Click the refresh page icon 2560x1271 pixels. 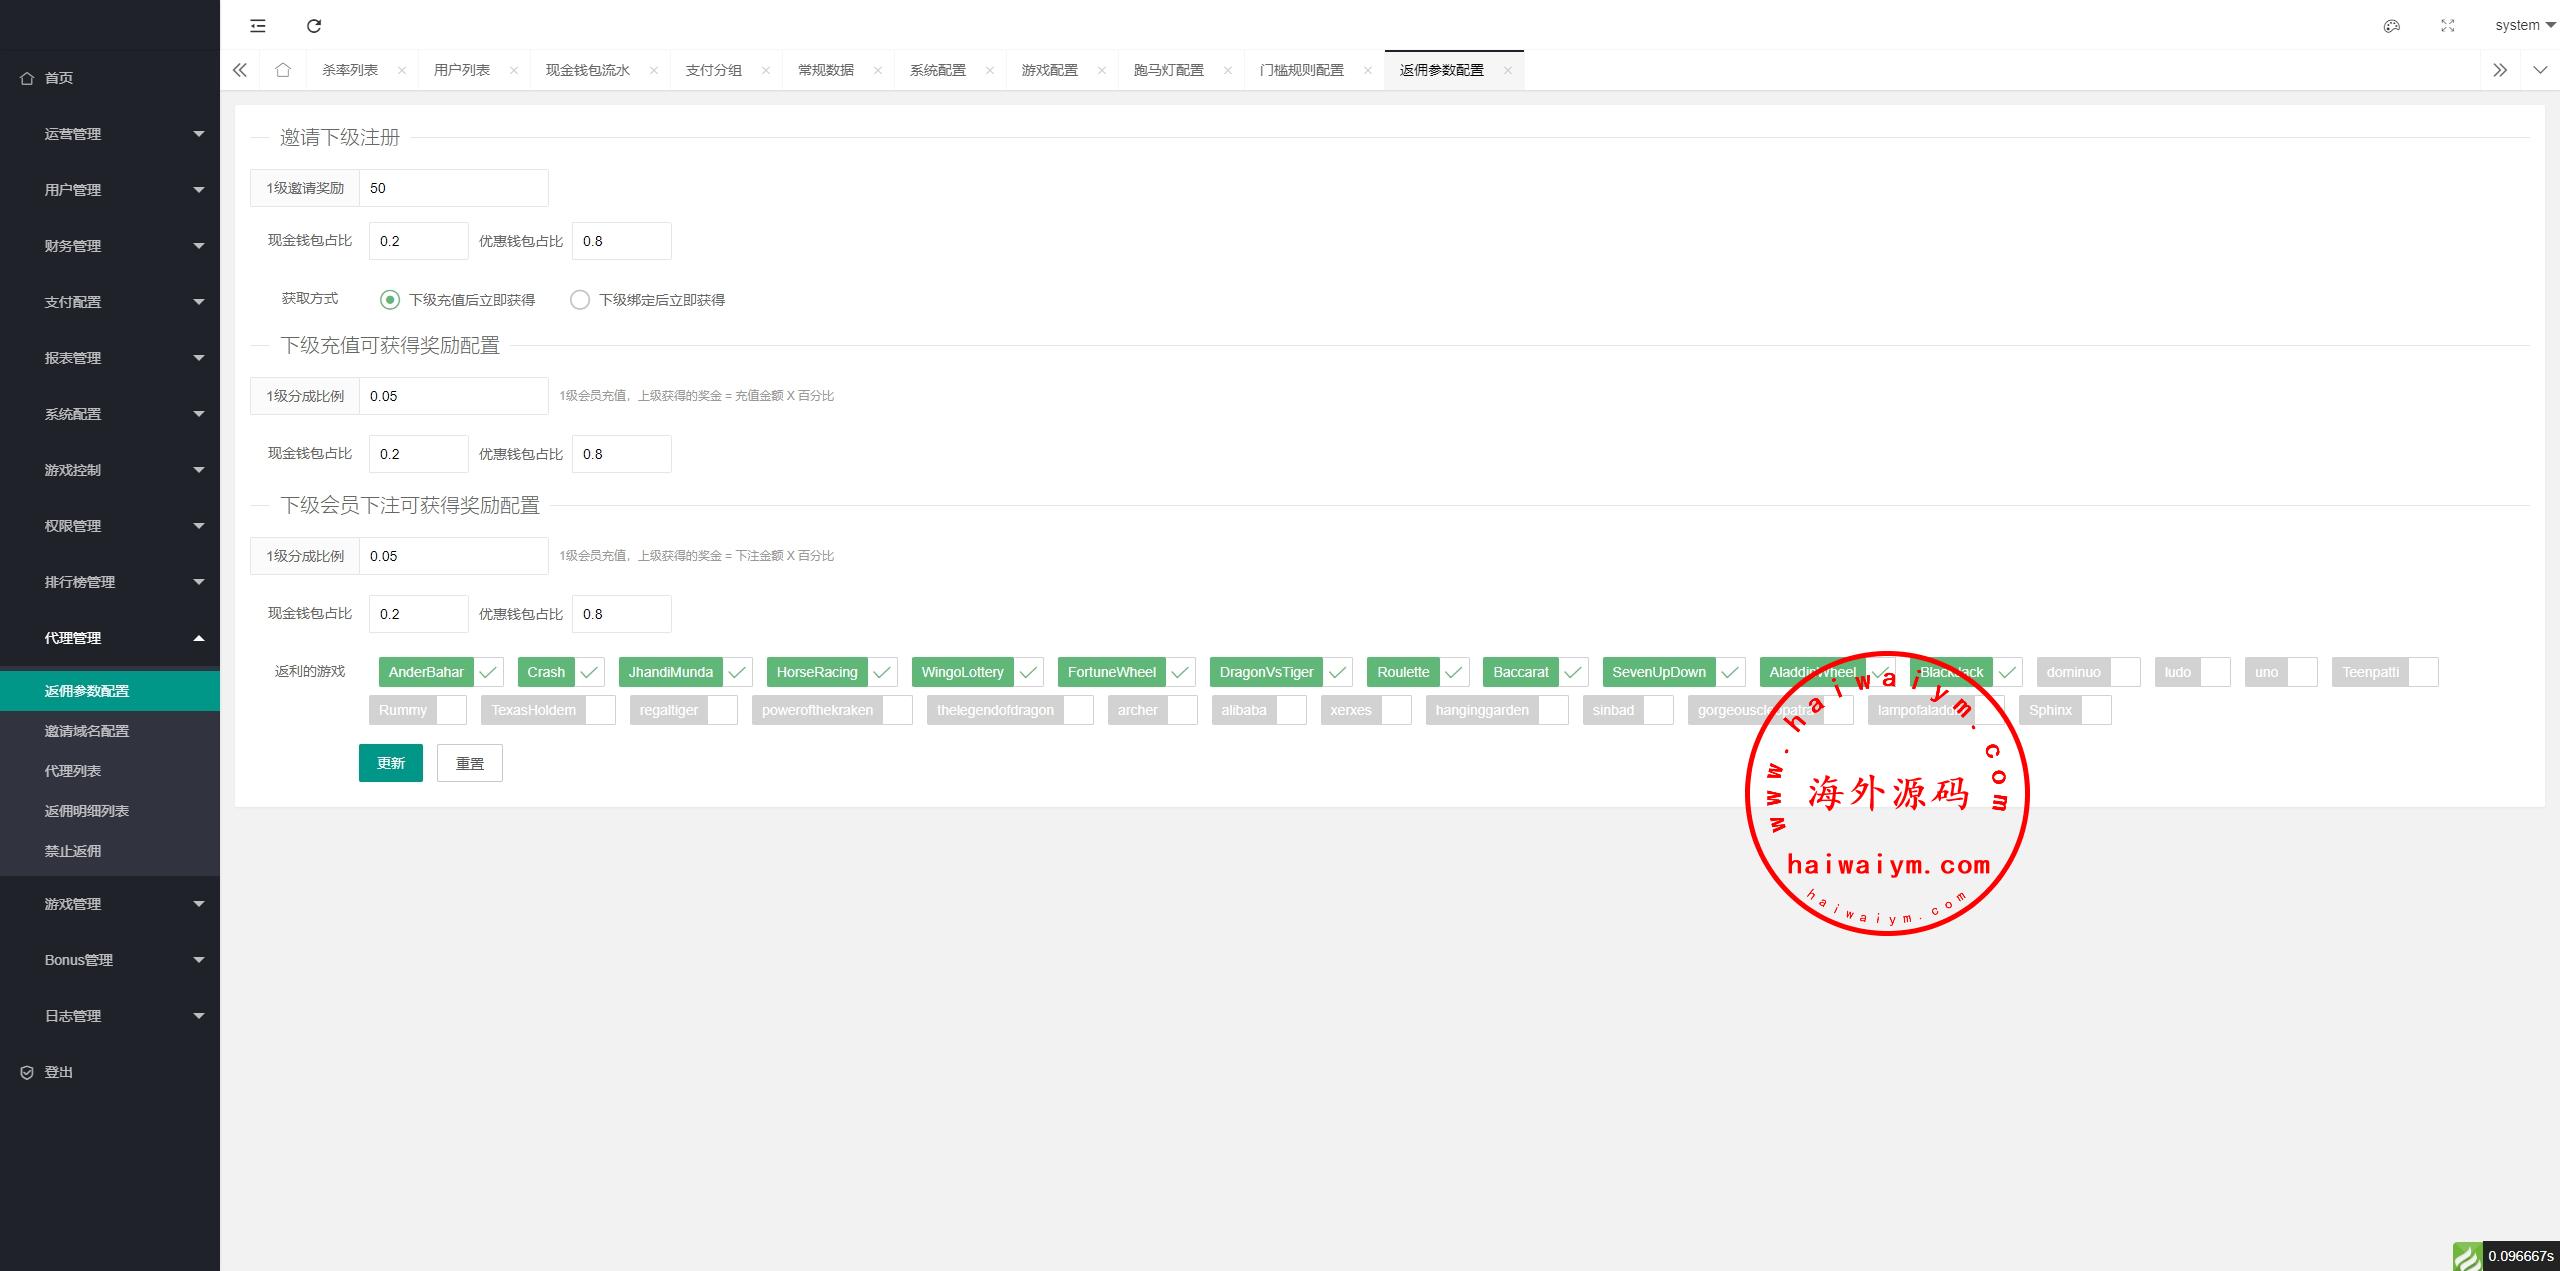point(314,26)
